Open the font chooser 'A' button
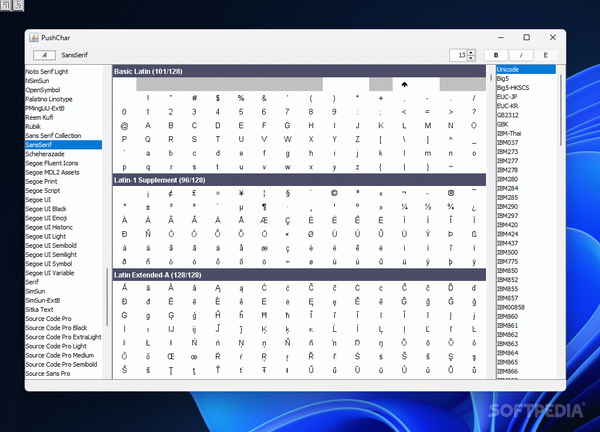Screen dimensions: 600x432 point(44,55)
